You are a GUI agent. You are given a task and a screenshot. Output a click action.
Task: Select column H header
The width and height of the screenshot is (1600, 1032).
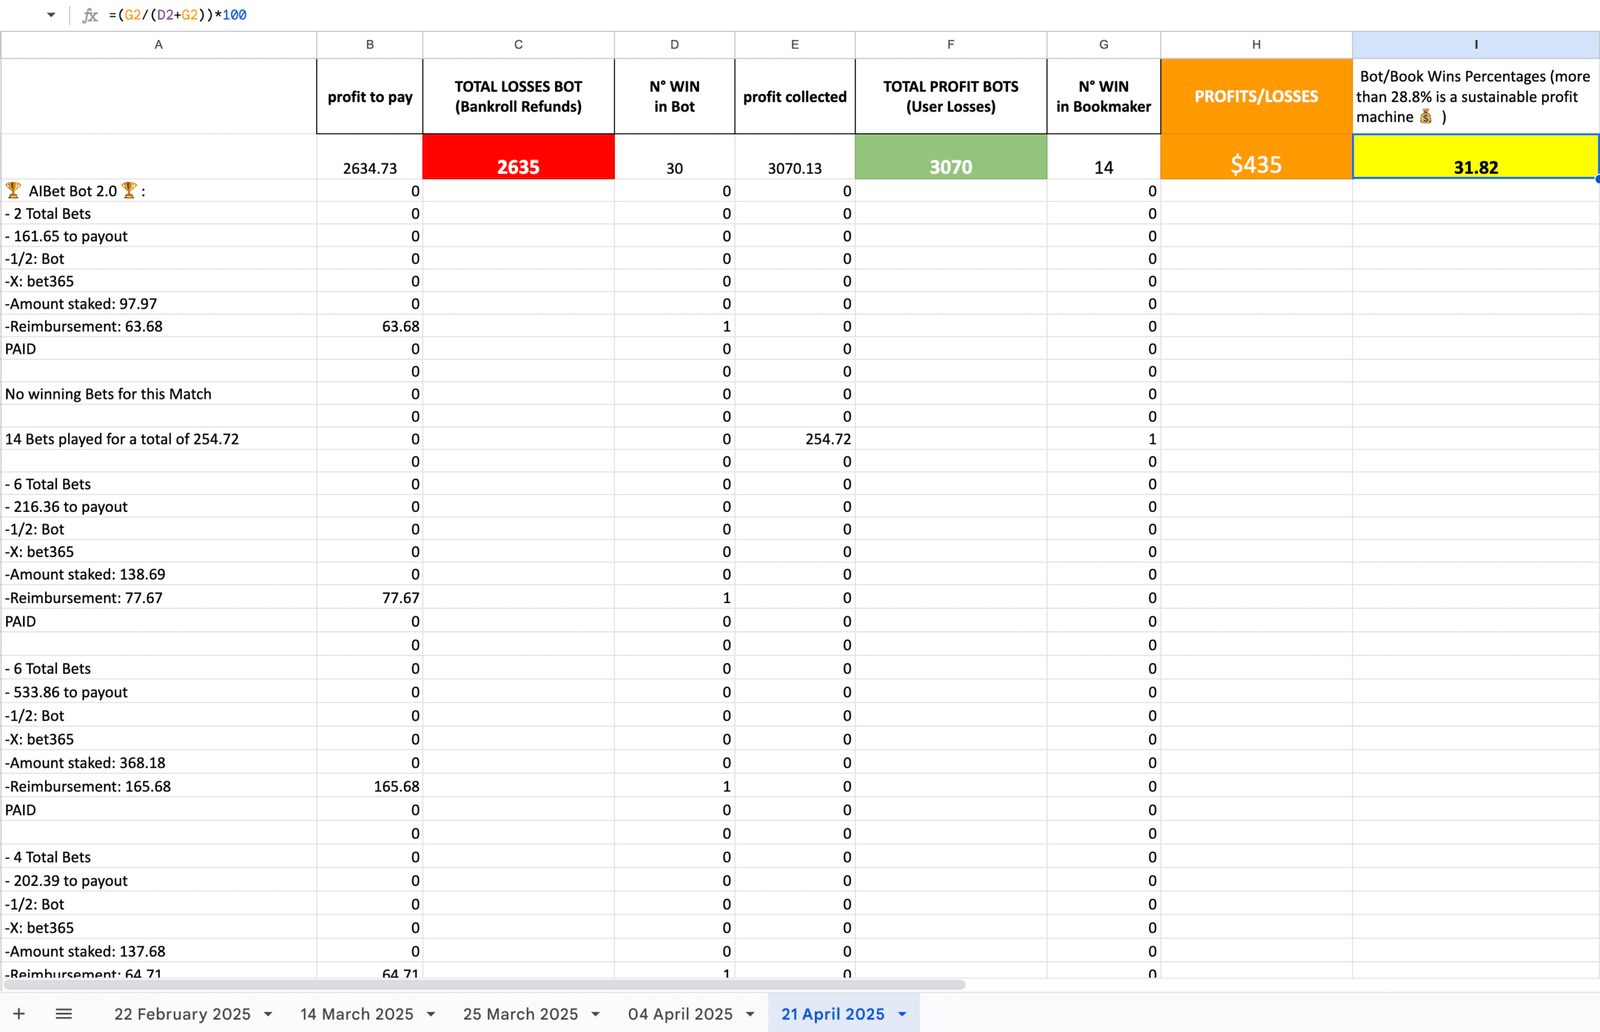click(1256, 44)
